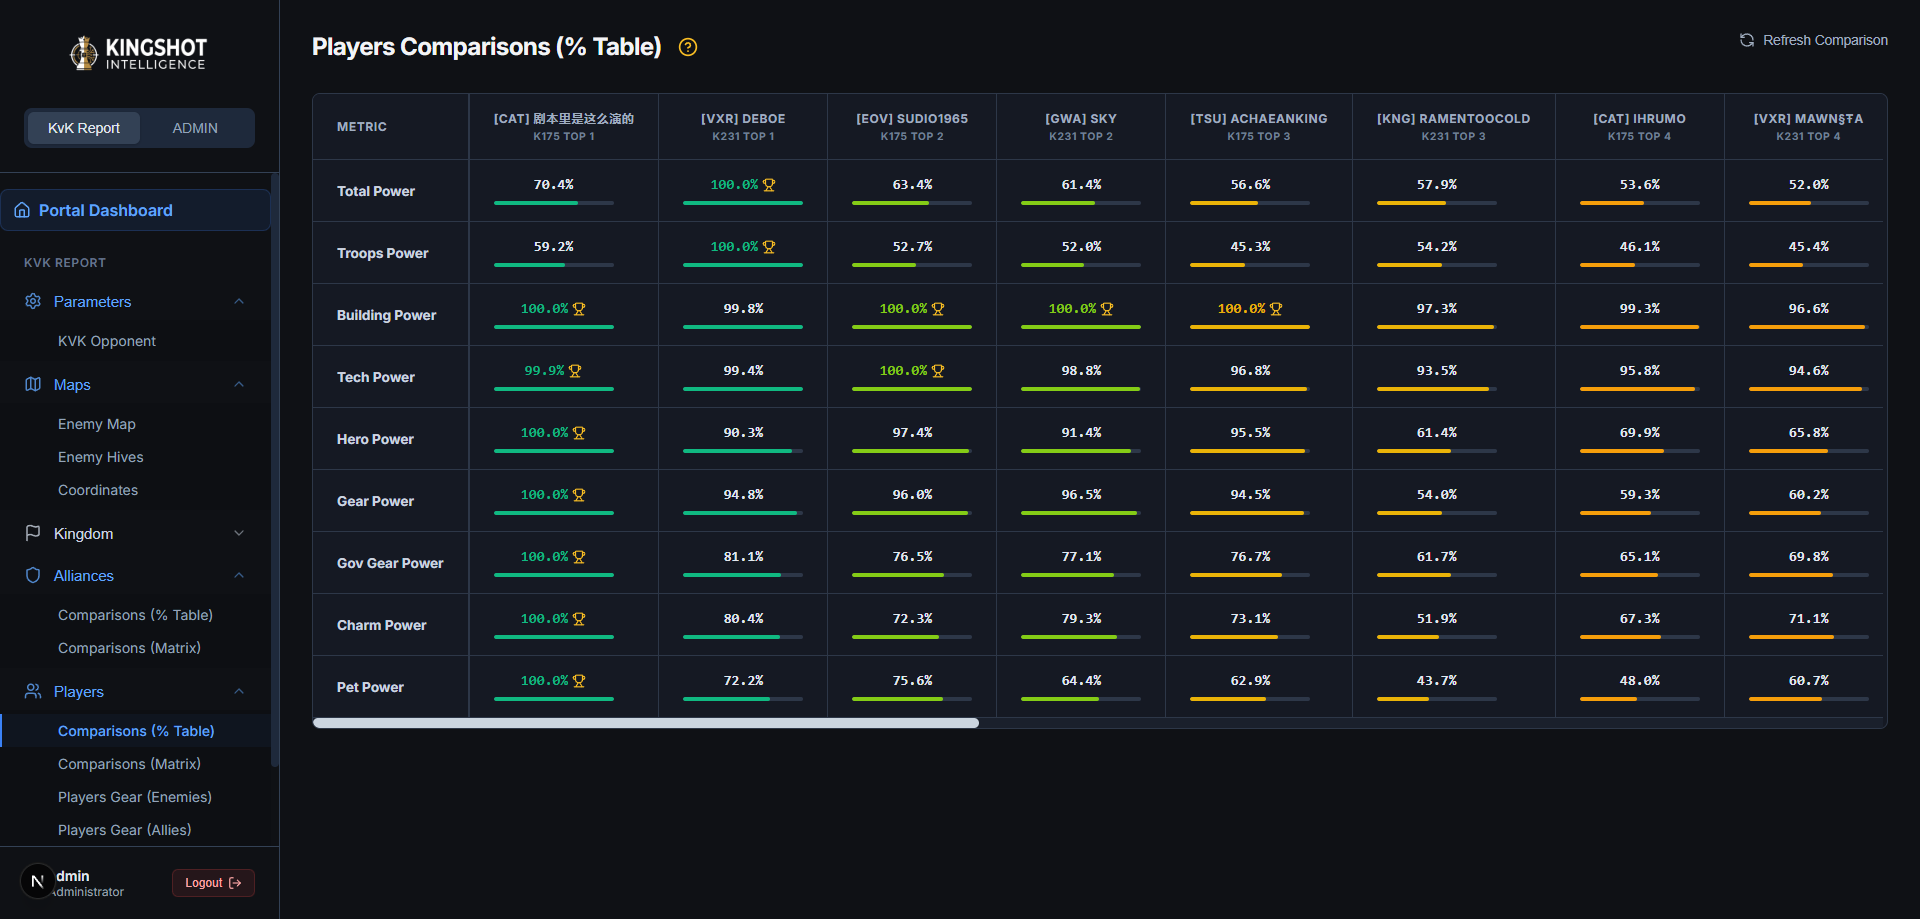This screenshot has height=919, width=1920.
Task: Click the table horizontal scrollbar
Action: point(646,723)
